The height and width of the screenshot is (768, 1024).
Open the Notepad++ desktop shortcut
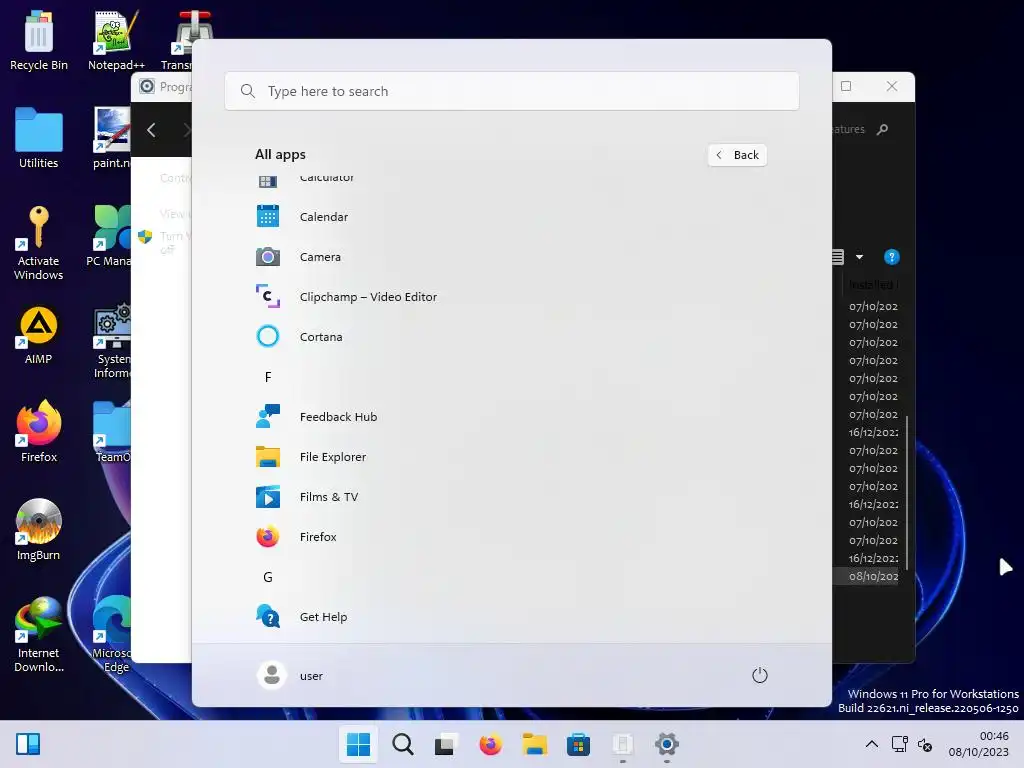(x=116, y=40)
